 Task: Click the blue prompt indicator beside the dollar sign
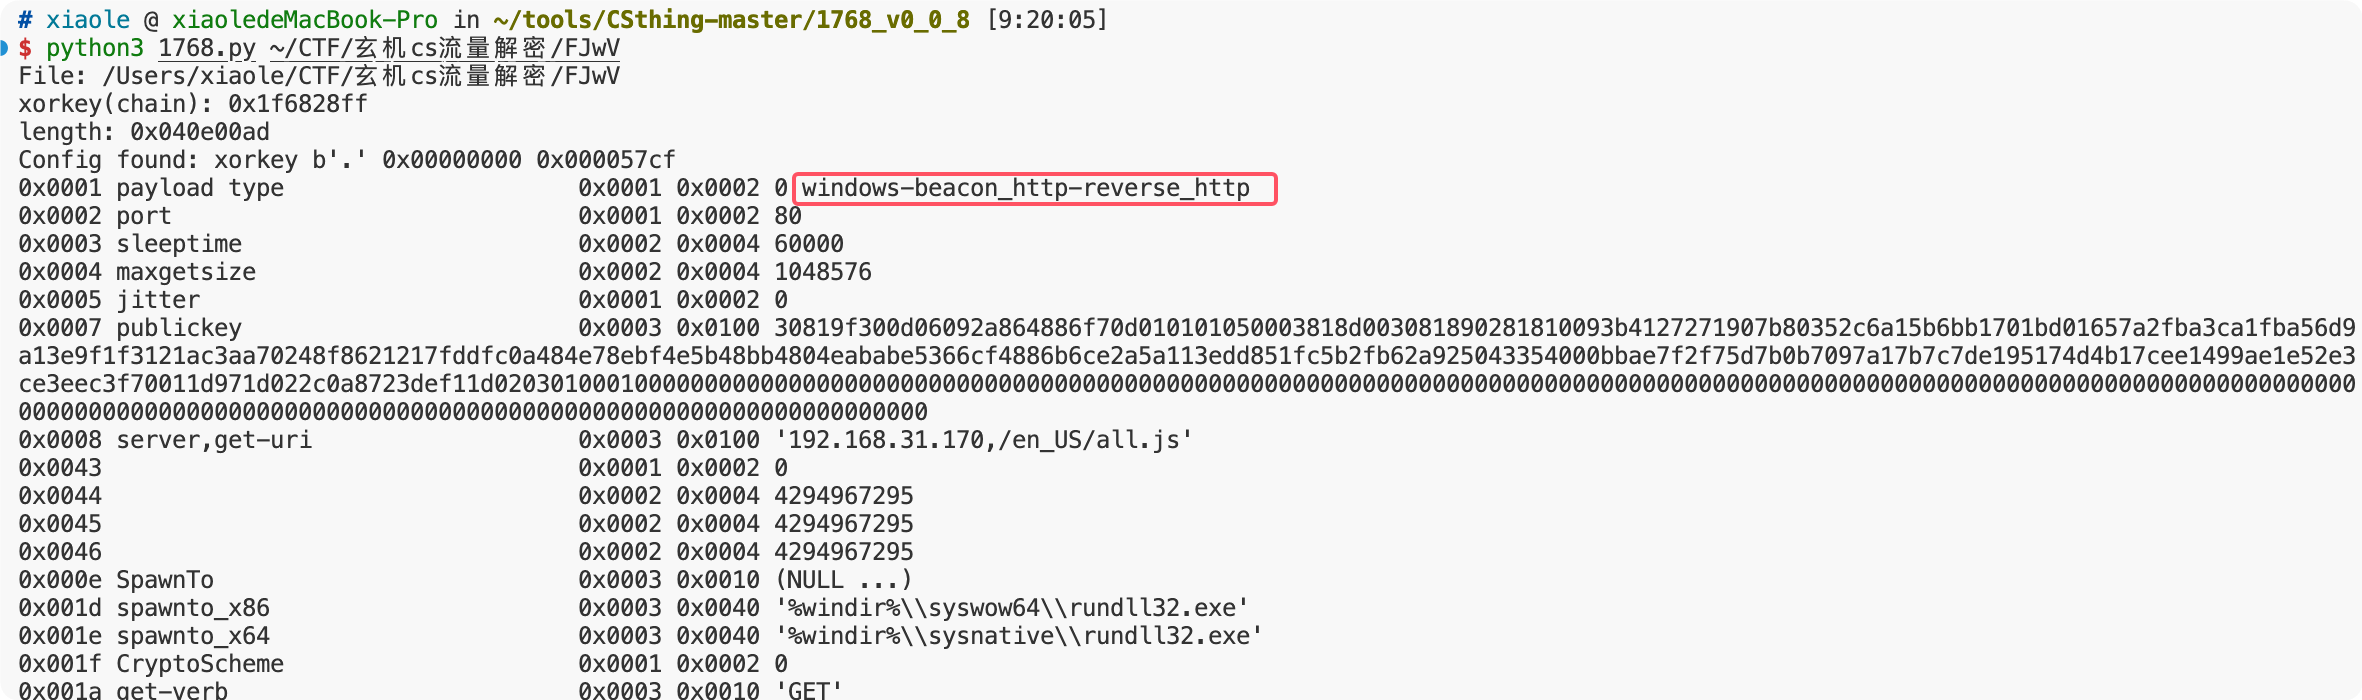[x=4, y=47]
